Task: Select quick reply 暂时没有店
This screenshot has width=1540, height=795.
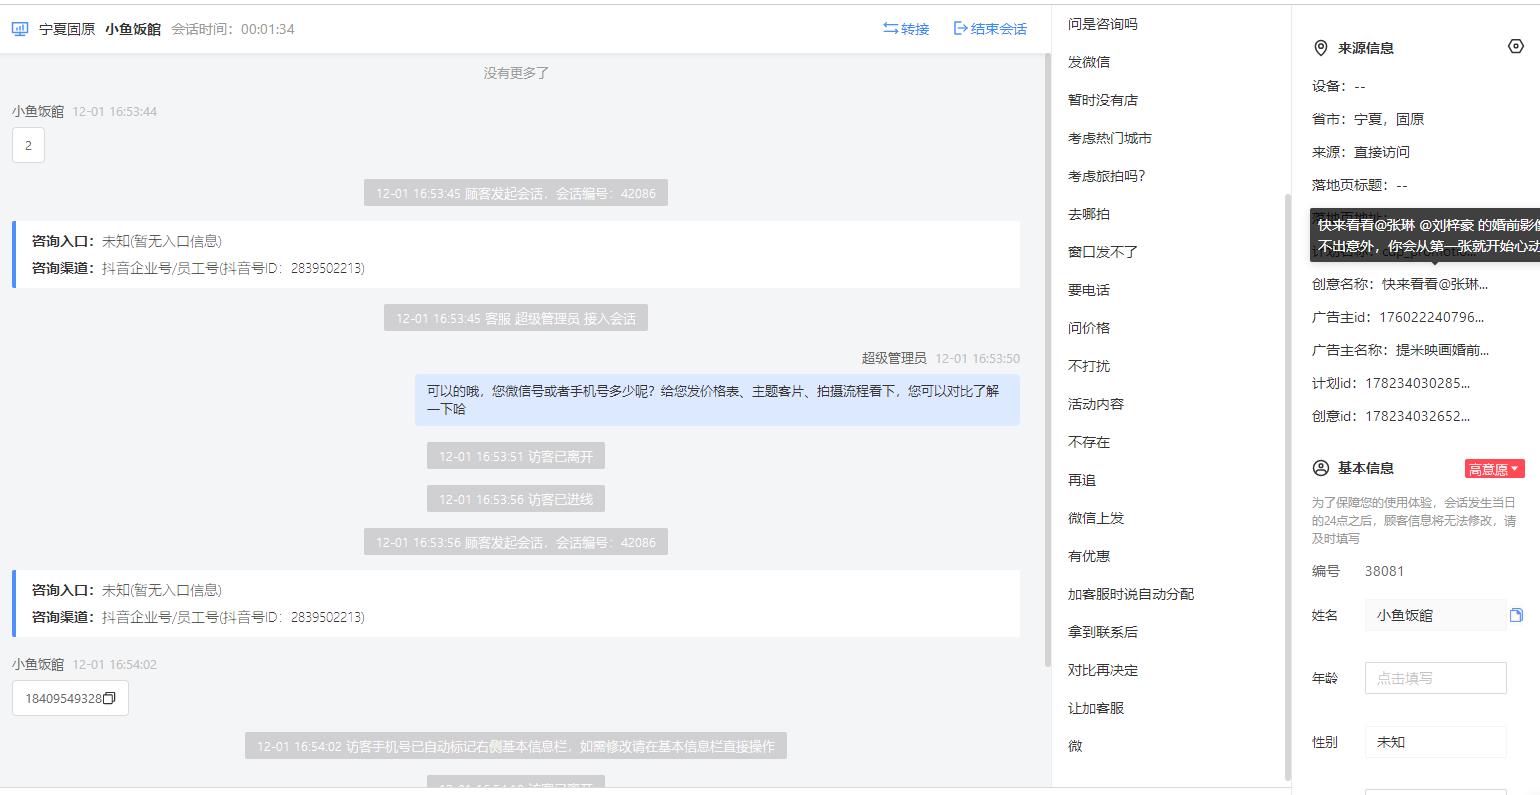Action: click(1102, 100)
